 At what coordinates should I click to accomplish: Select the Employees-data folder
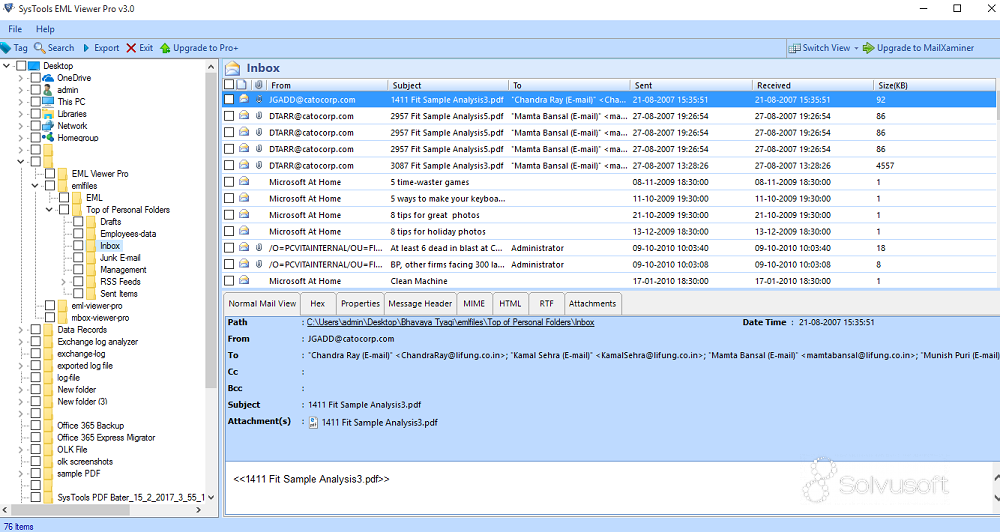click(x=128, y=233)
